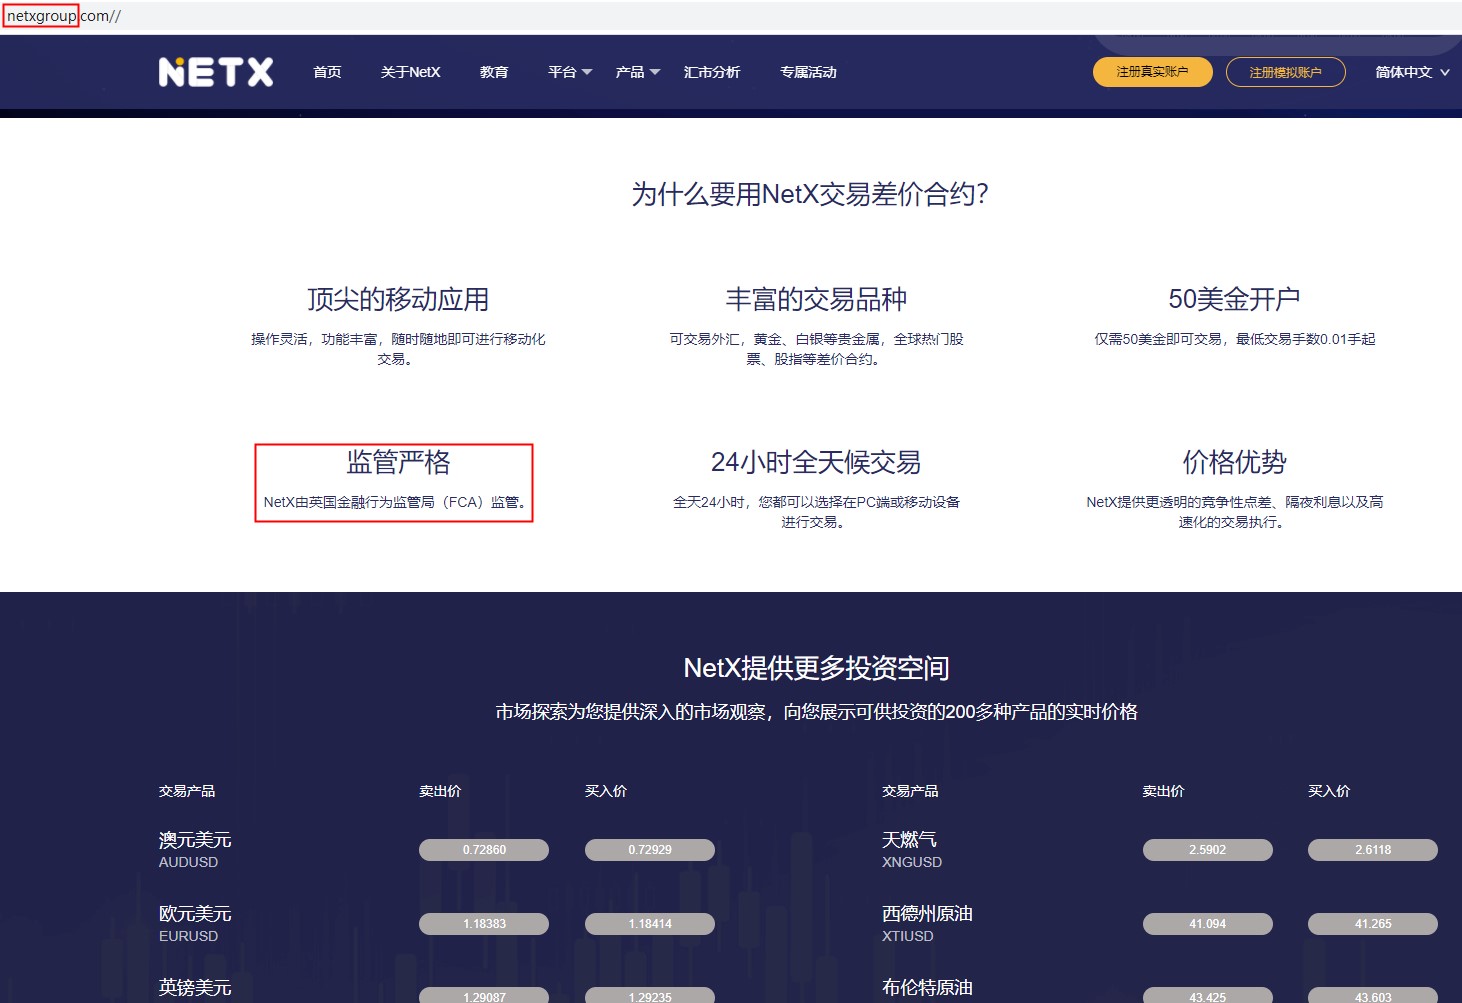The width and height of the screenshot is (1462, 1003).
Task: Select 首页 in the navigation bar
Action: point(325,71)
